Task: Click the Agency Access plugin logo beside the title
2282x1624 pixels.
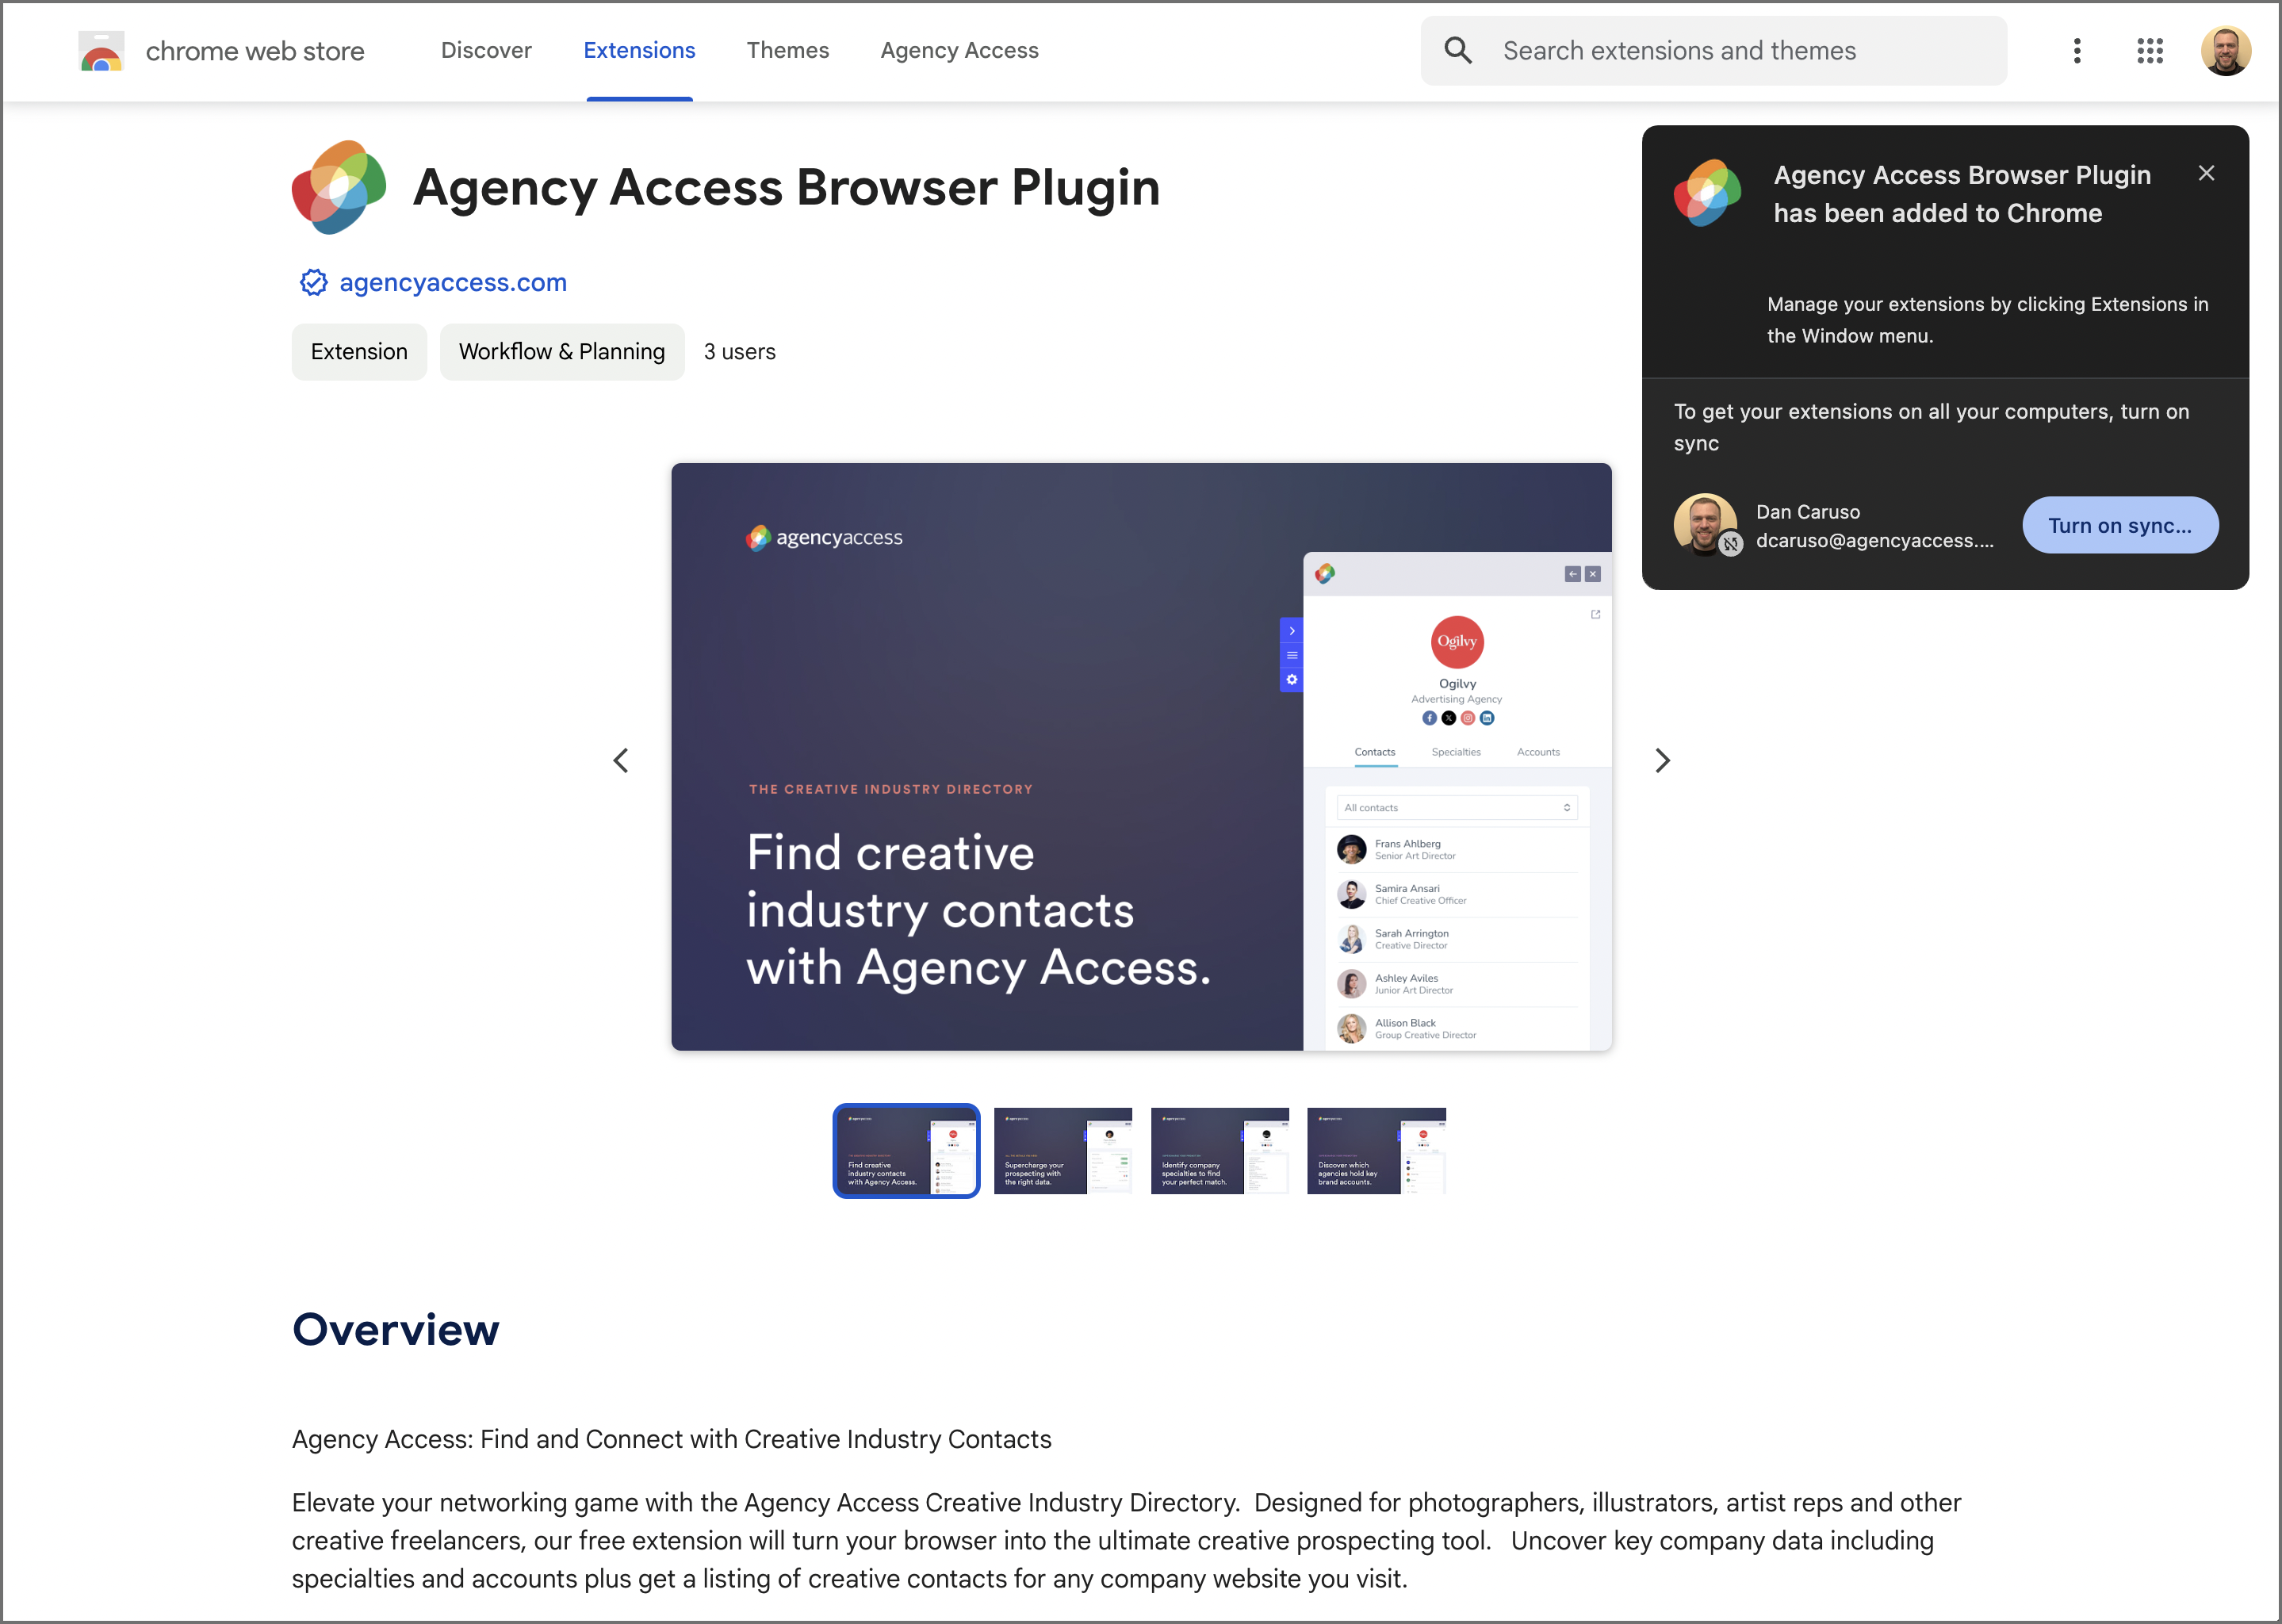Action: pyautogui.click(x=339, y=187)
